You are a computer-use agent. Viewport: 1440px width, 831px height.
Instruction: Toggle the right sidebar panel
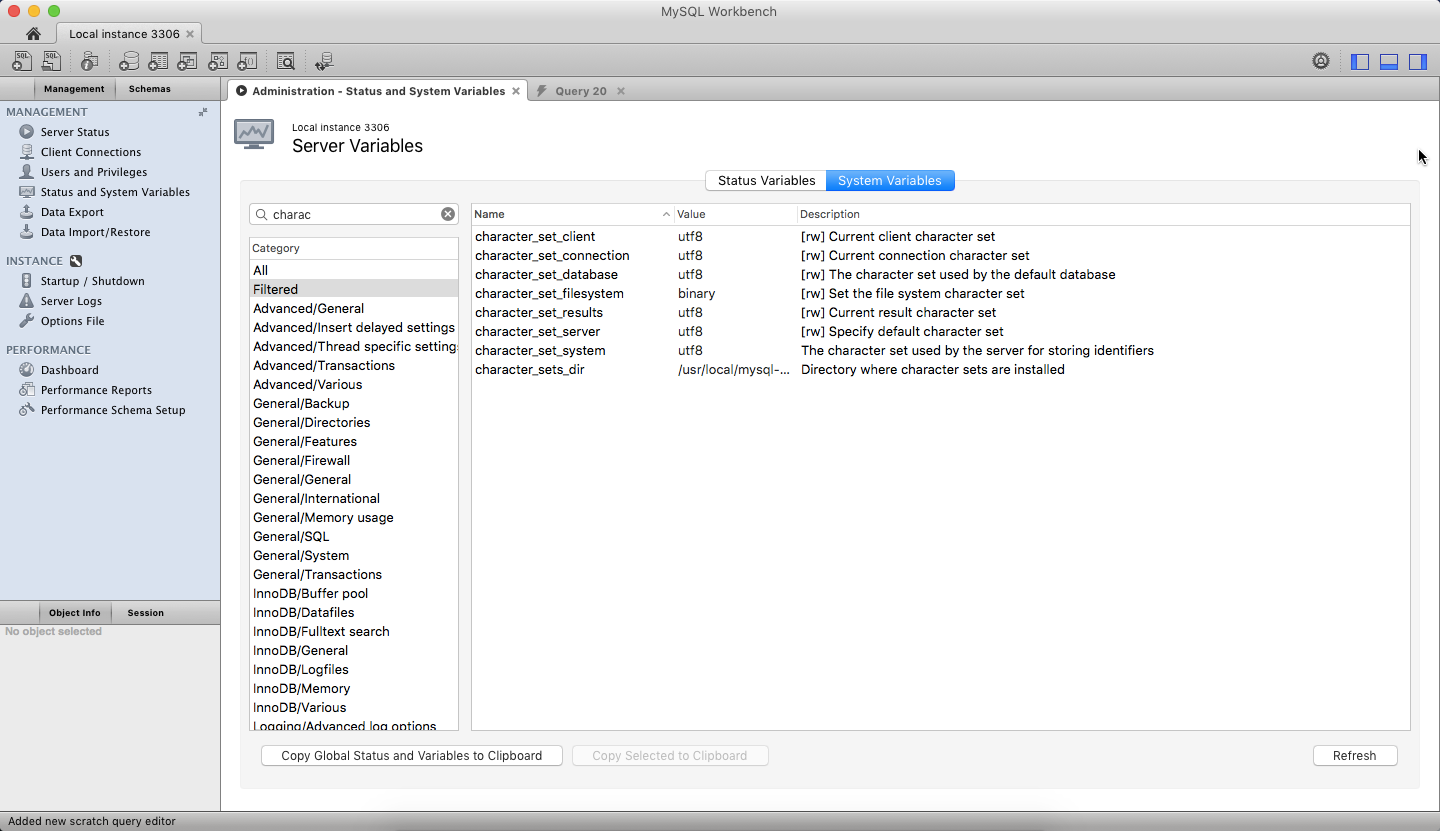[1418, 61]
